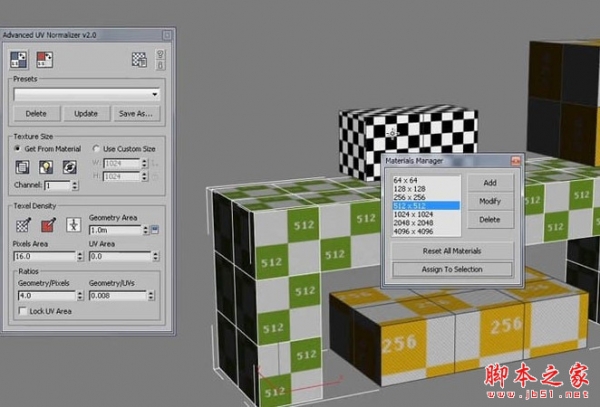The width and height of the screenshot is (600, 407).
Task: Click the Pixels Area spinner arrows
Action: (x=80, y=256)
